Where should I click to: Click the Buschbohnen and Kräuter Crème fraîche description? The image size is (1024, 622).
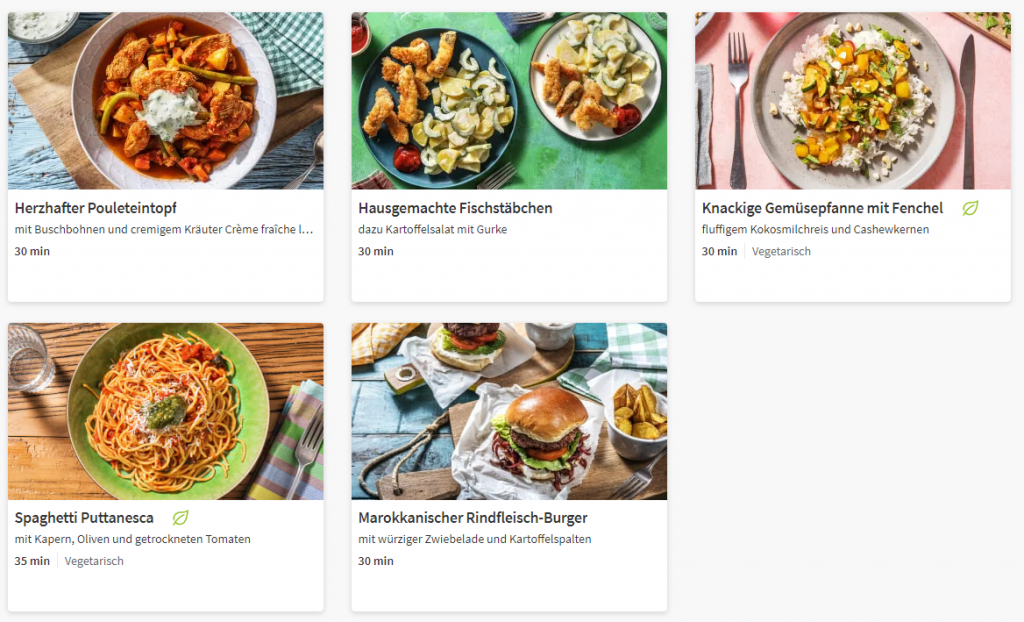[164, 230]
